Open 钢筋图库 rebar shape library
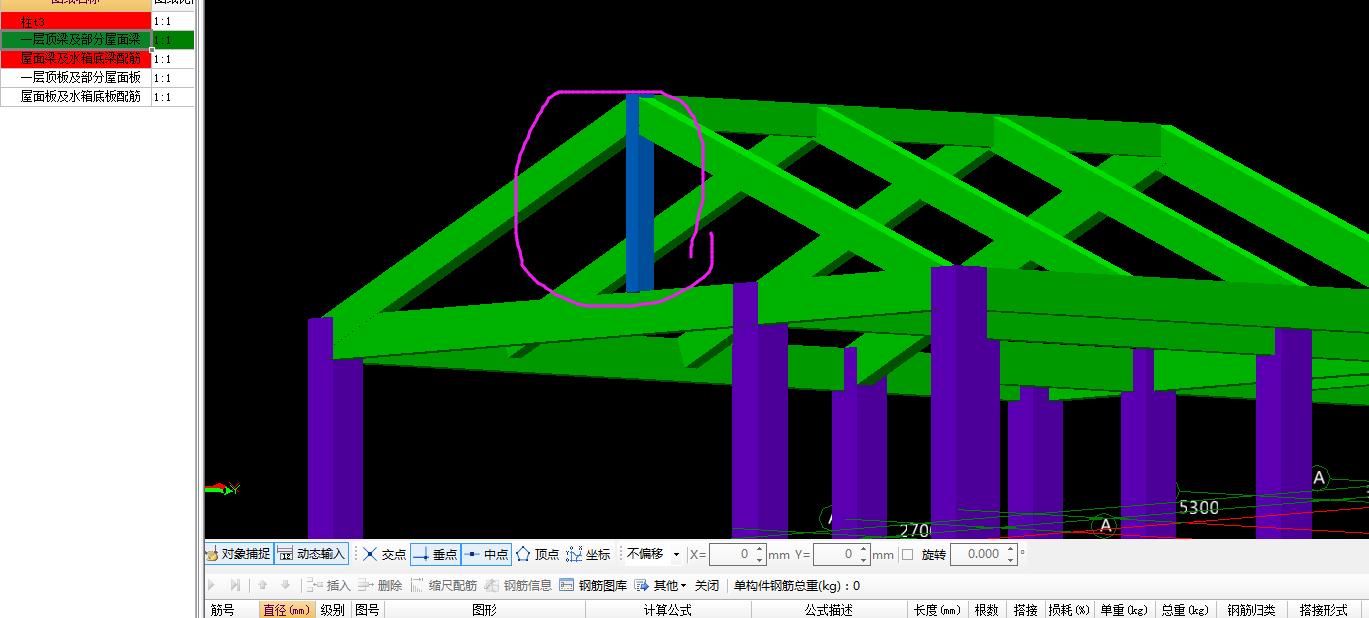Viewport: 1369px width, 618px height. (x=593, y=586)
